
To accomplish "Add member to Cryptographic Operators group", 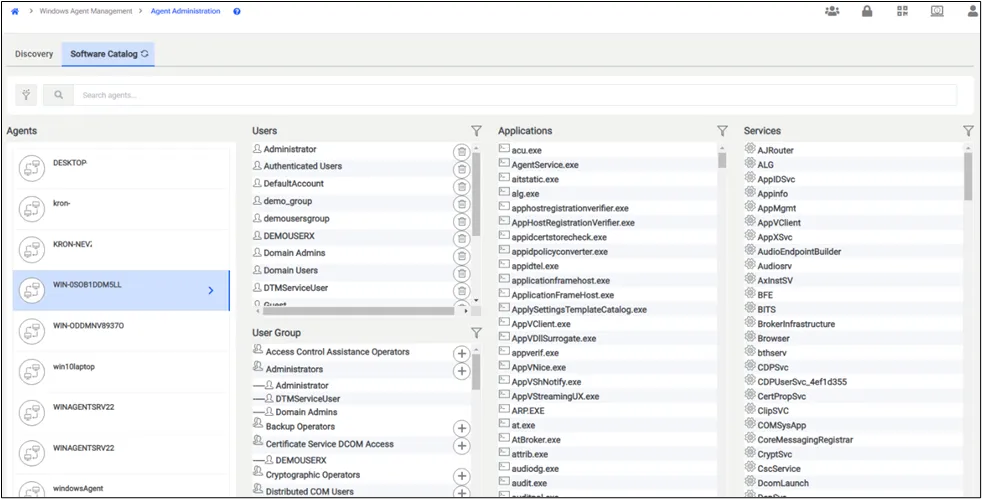I will (x=461, y=476).
